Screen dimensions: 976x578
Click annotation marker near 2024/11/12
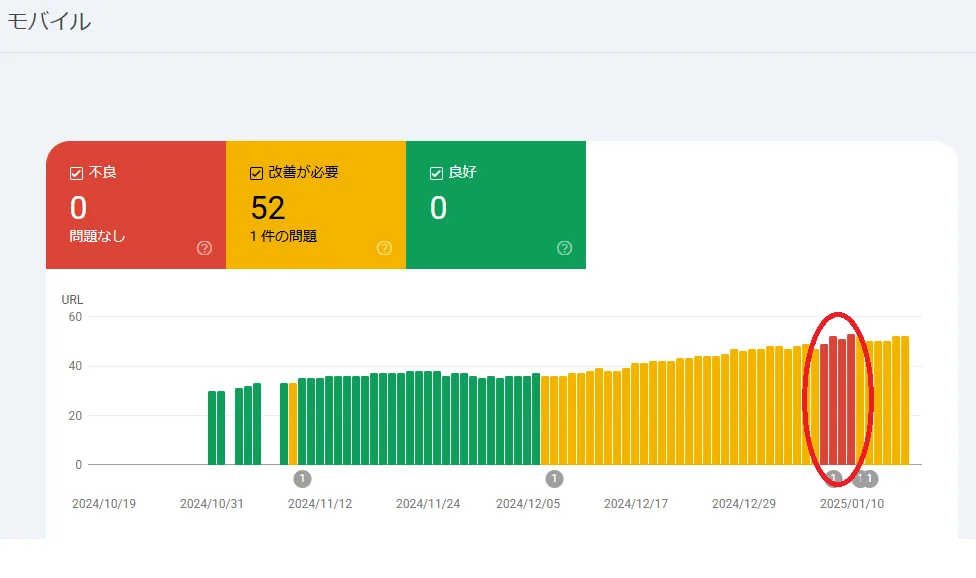coord(302,479)
